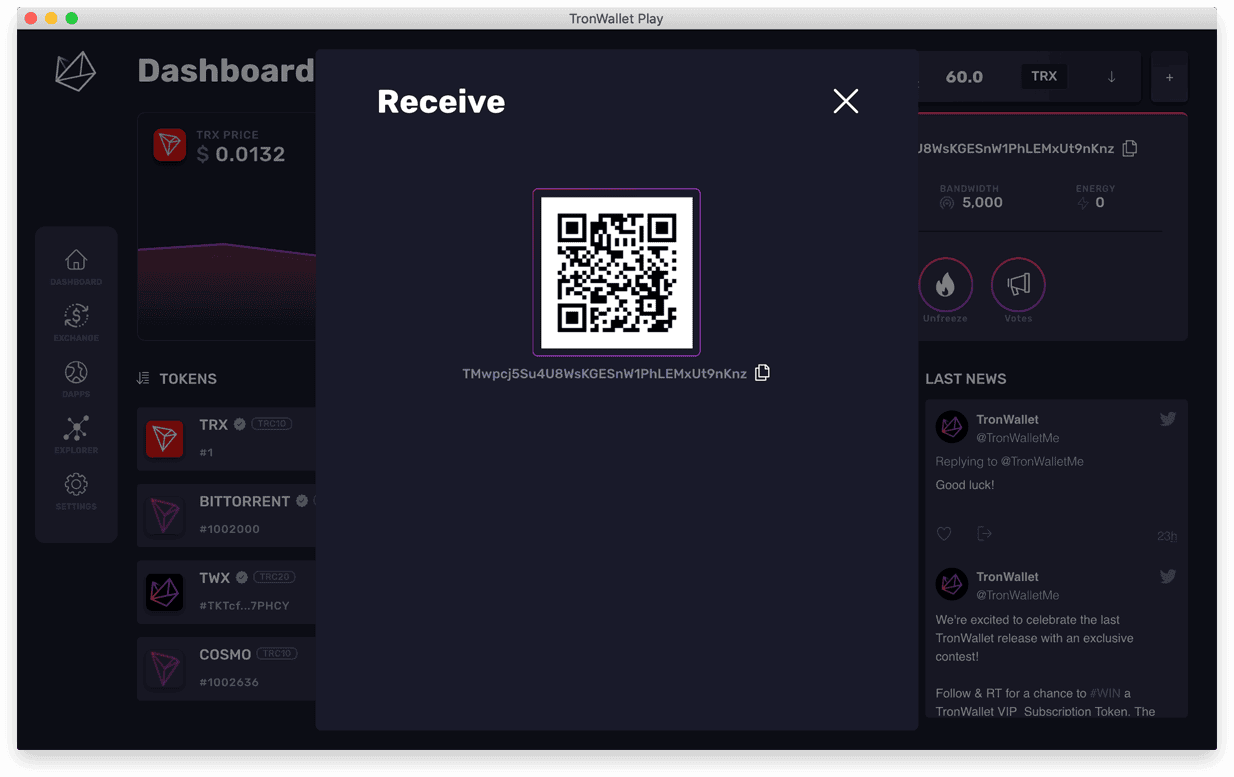Select the TRX token row
This screenshot has width=1234, height=777.
(226, 438)
